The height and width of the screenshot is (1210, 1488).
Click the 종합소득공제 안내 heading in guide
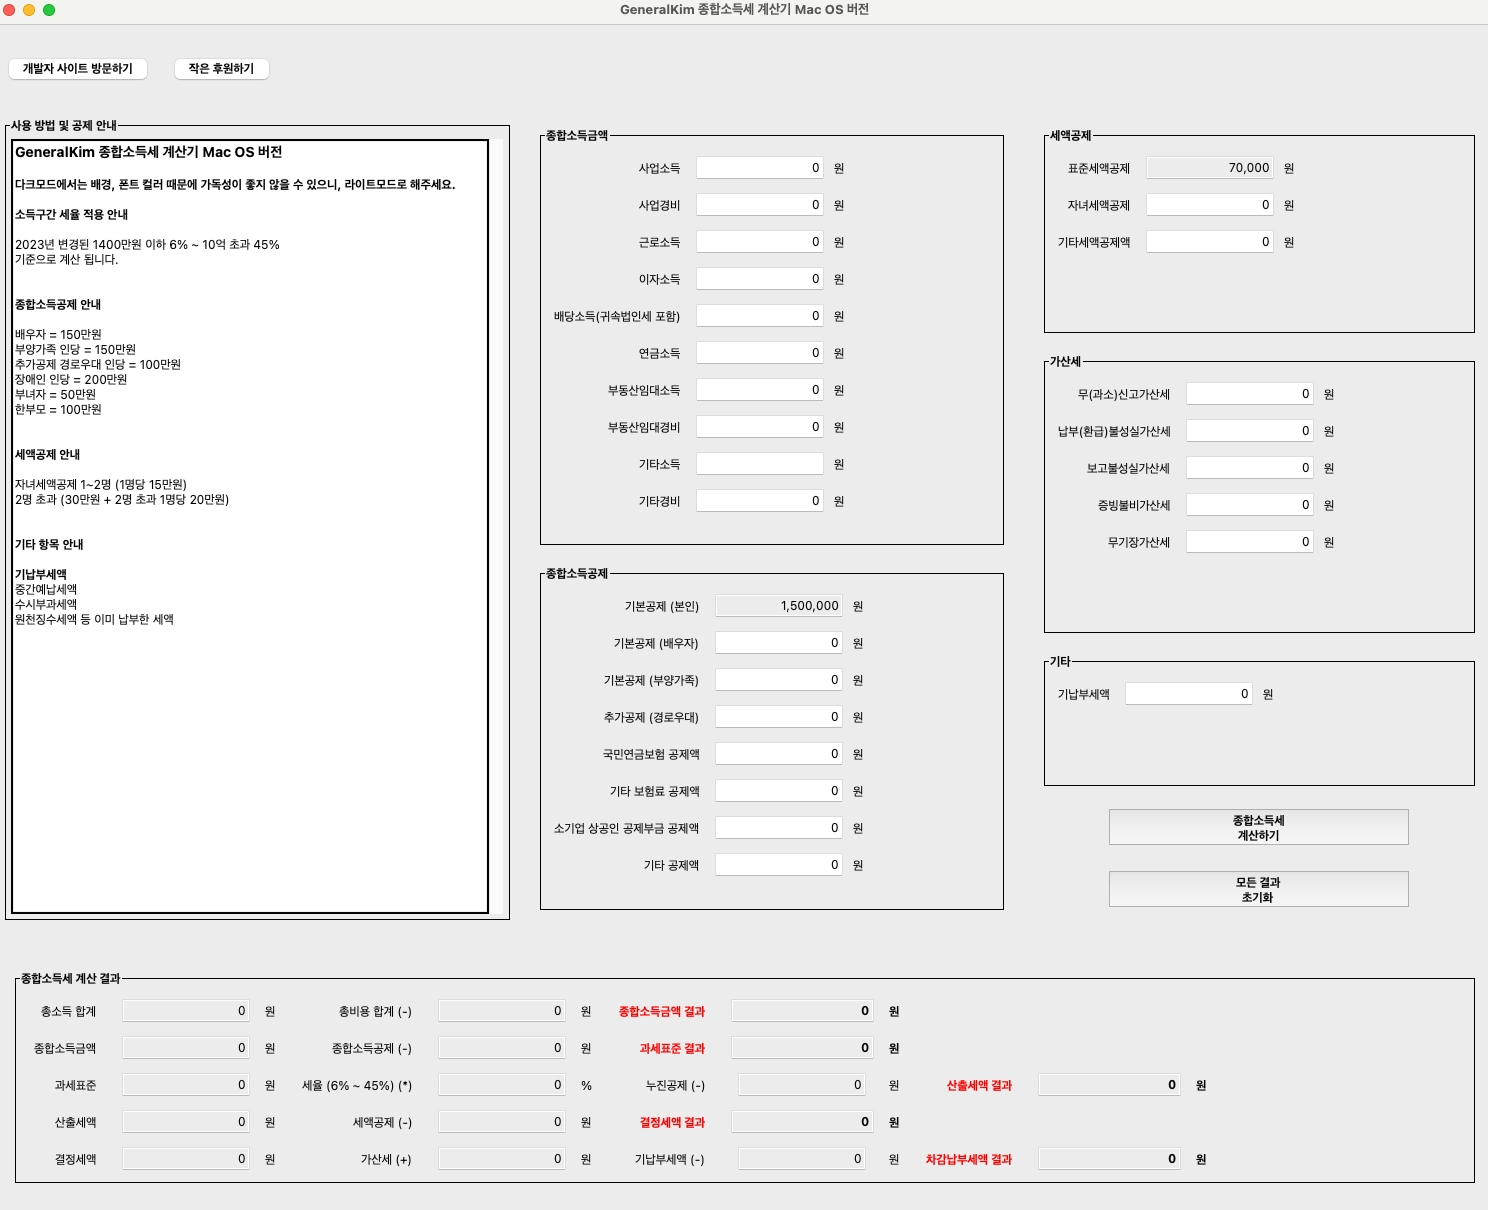click(x=58, y=304)
